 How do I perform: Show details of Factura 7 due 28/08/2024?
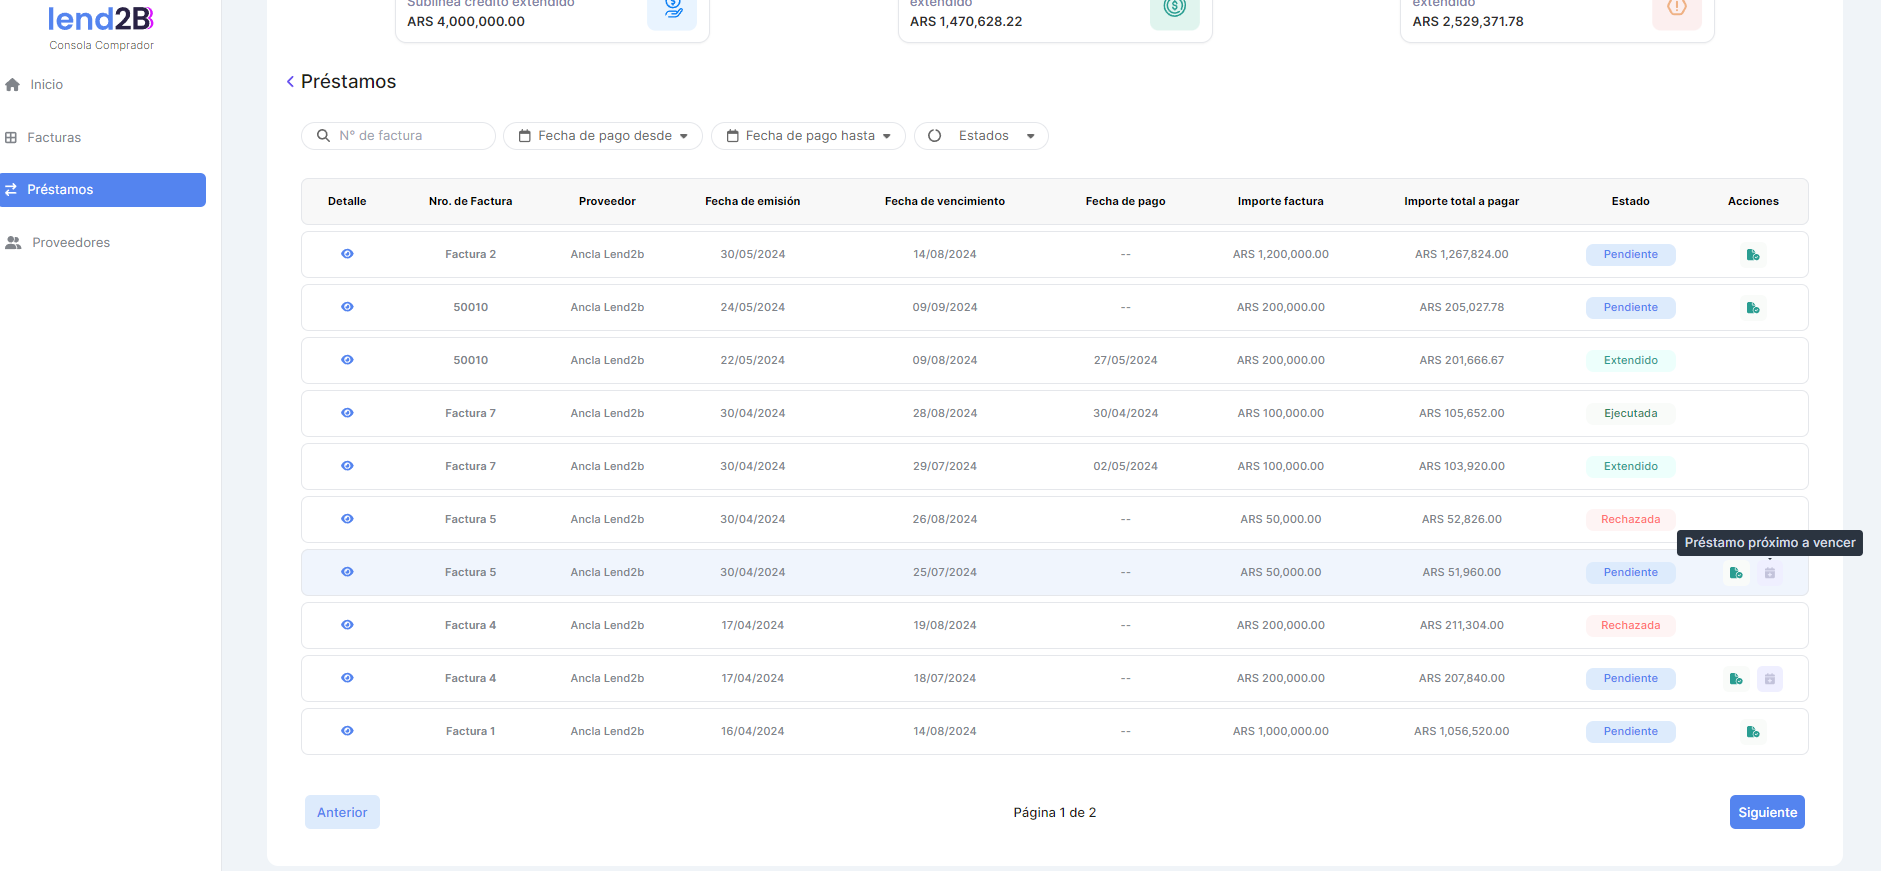347,413
